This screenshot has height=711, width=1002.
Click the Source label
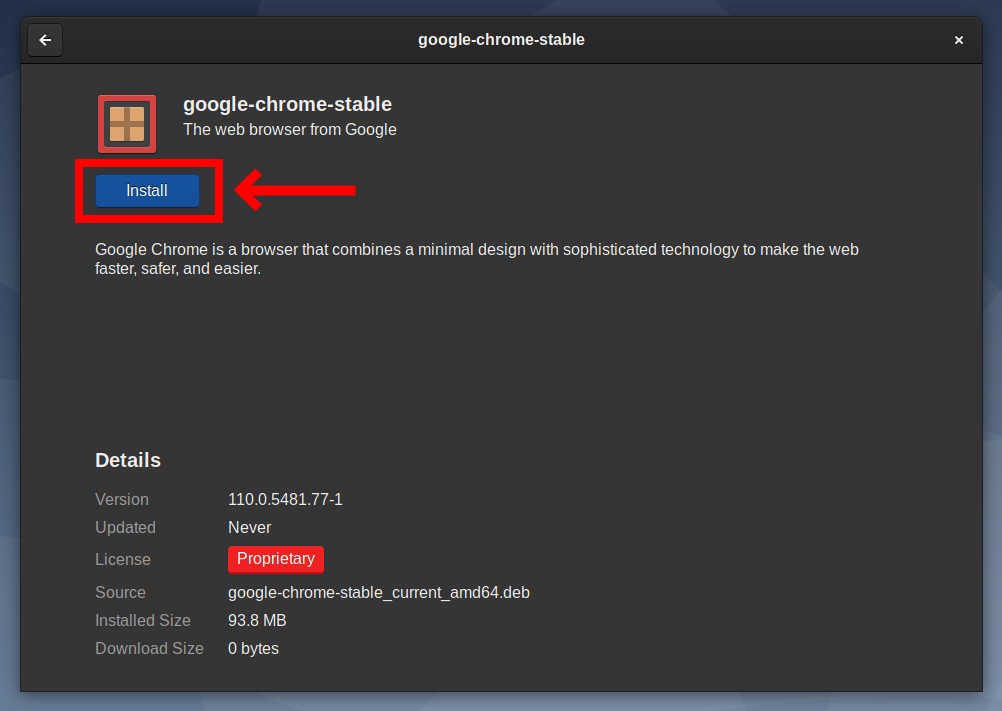point(120,593)
